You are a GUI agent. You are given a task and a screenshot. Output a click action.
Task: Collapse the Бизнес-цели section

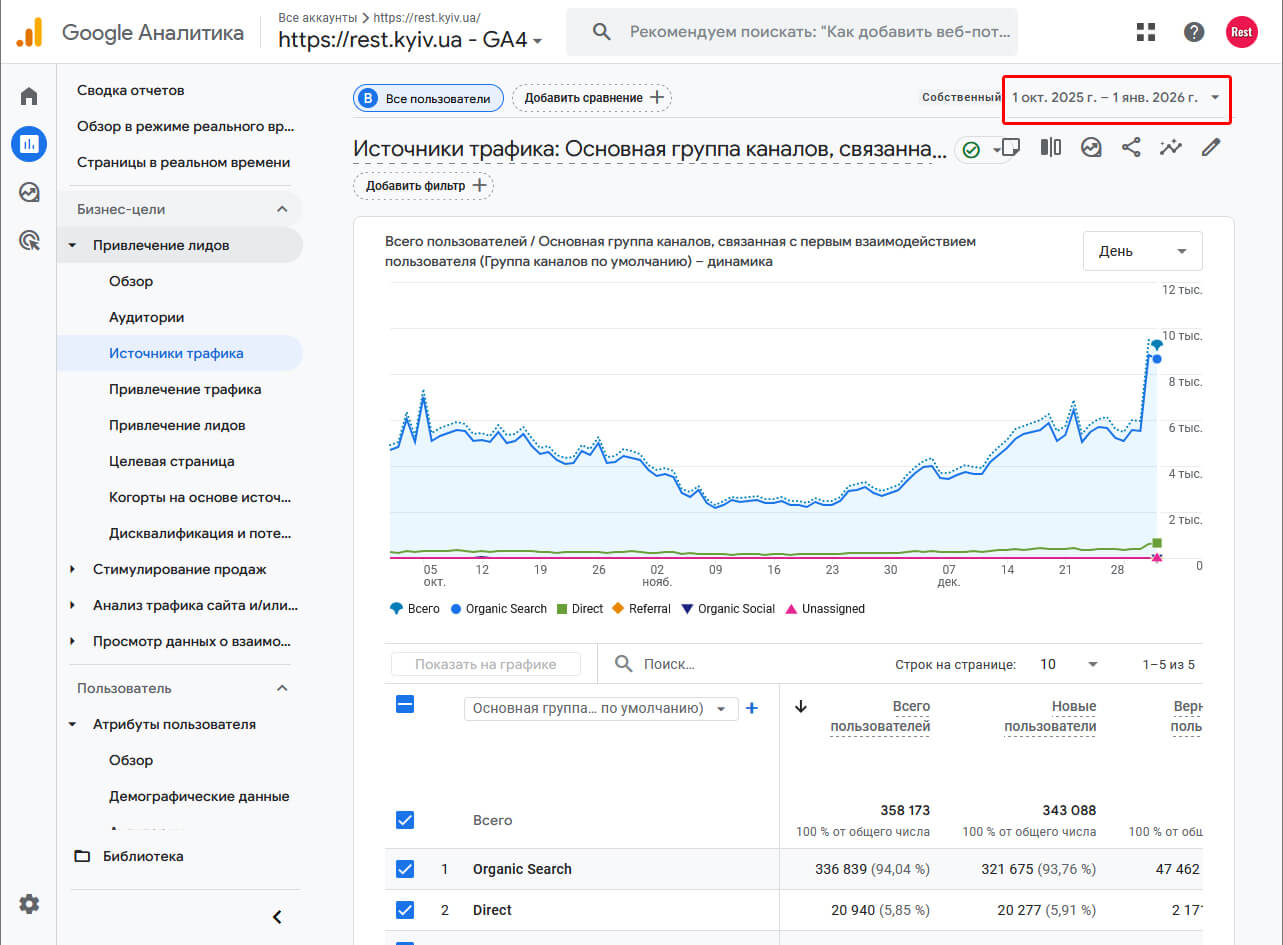[282, 209]
